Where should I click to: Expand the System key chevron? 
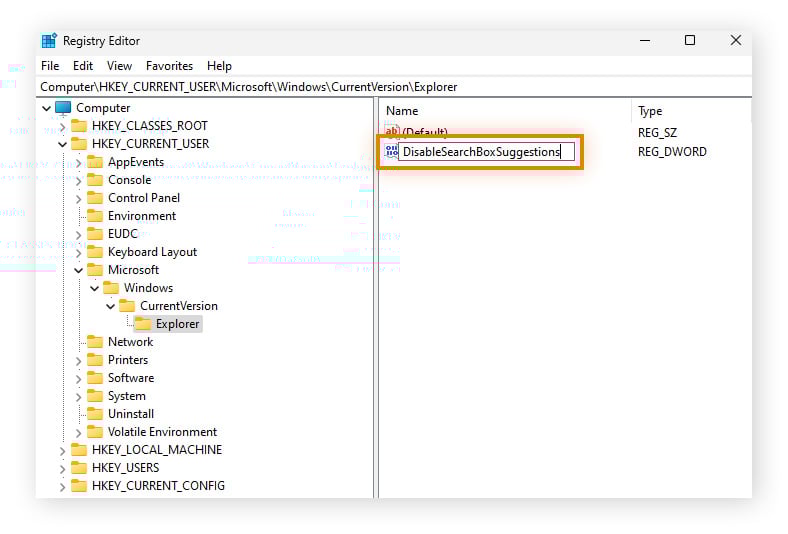pyautogui.click(x=78, y=397)
